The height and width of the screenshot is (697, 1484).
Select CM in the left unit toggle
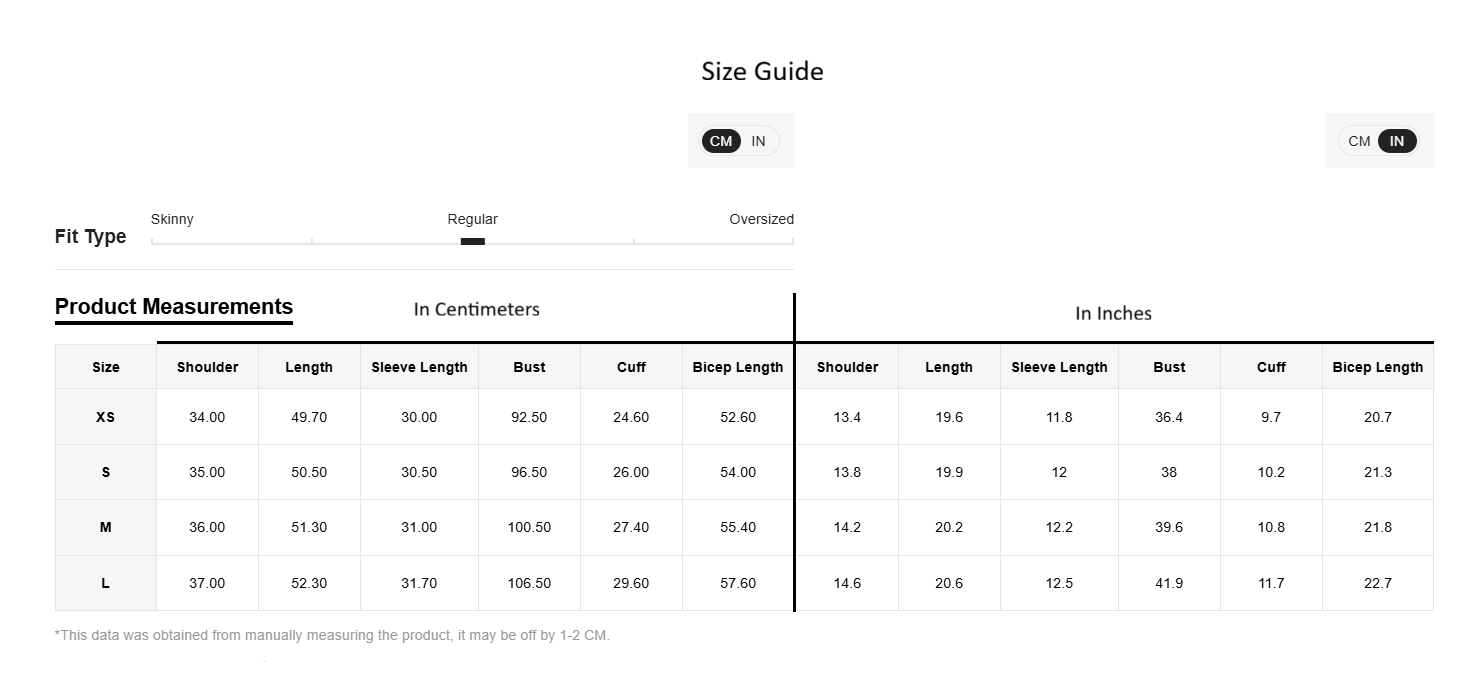pos(721,141)
